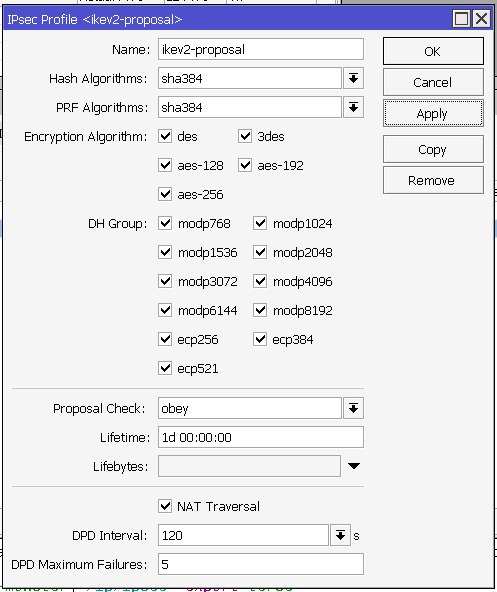Toggle the aes-192 encryption checkbox
Screen dimensions: 497x592
(245, 165)
